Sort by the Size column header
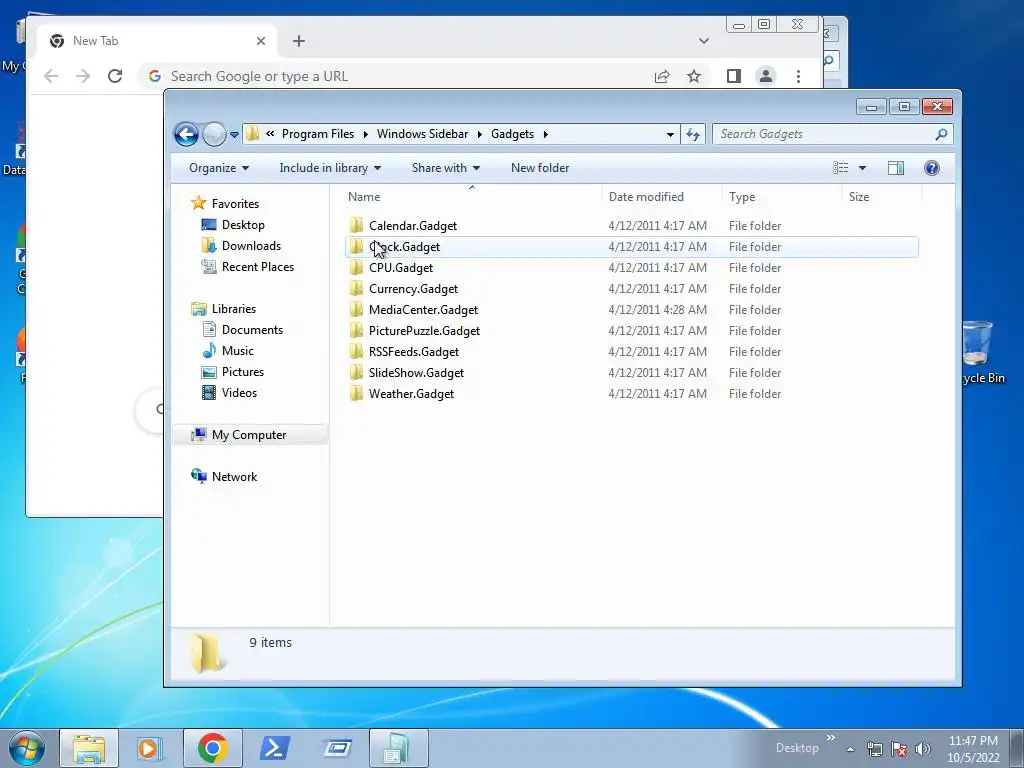The height and width of the screenshot is (768, 1024). 882,197
